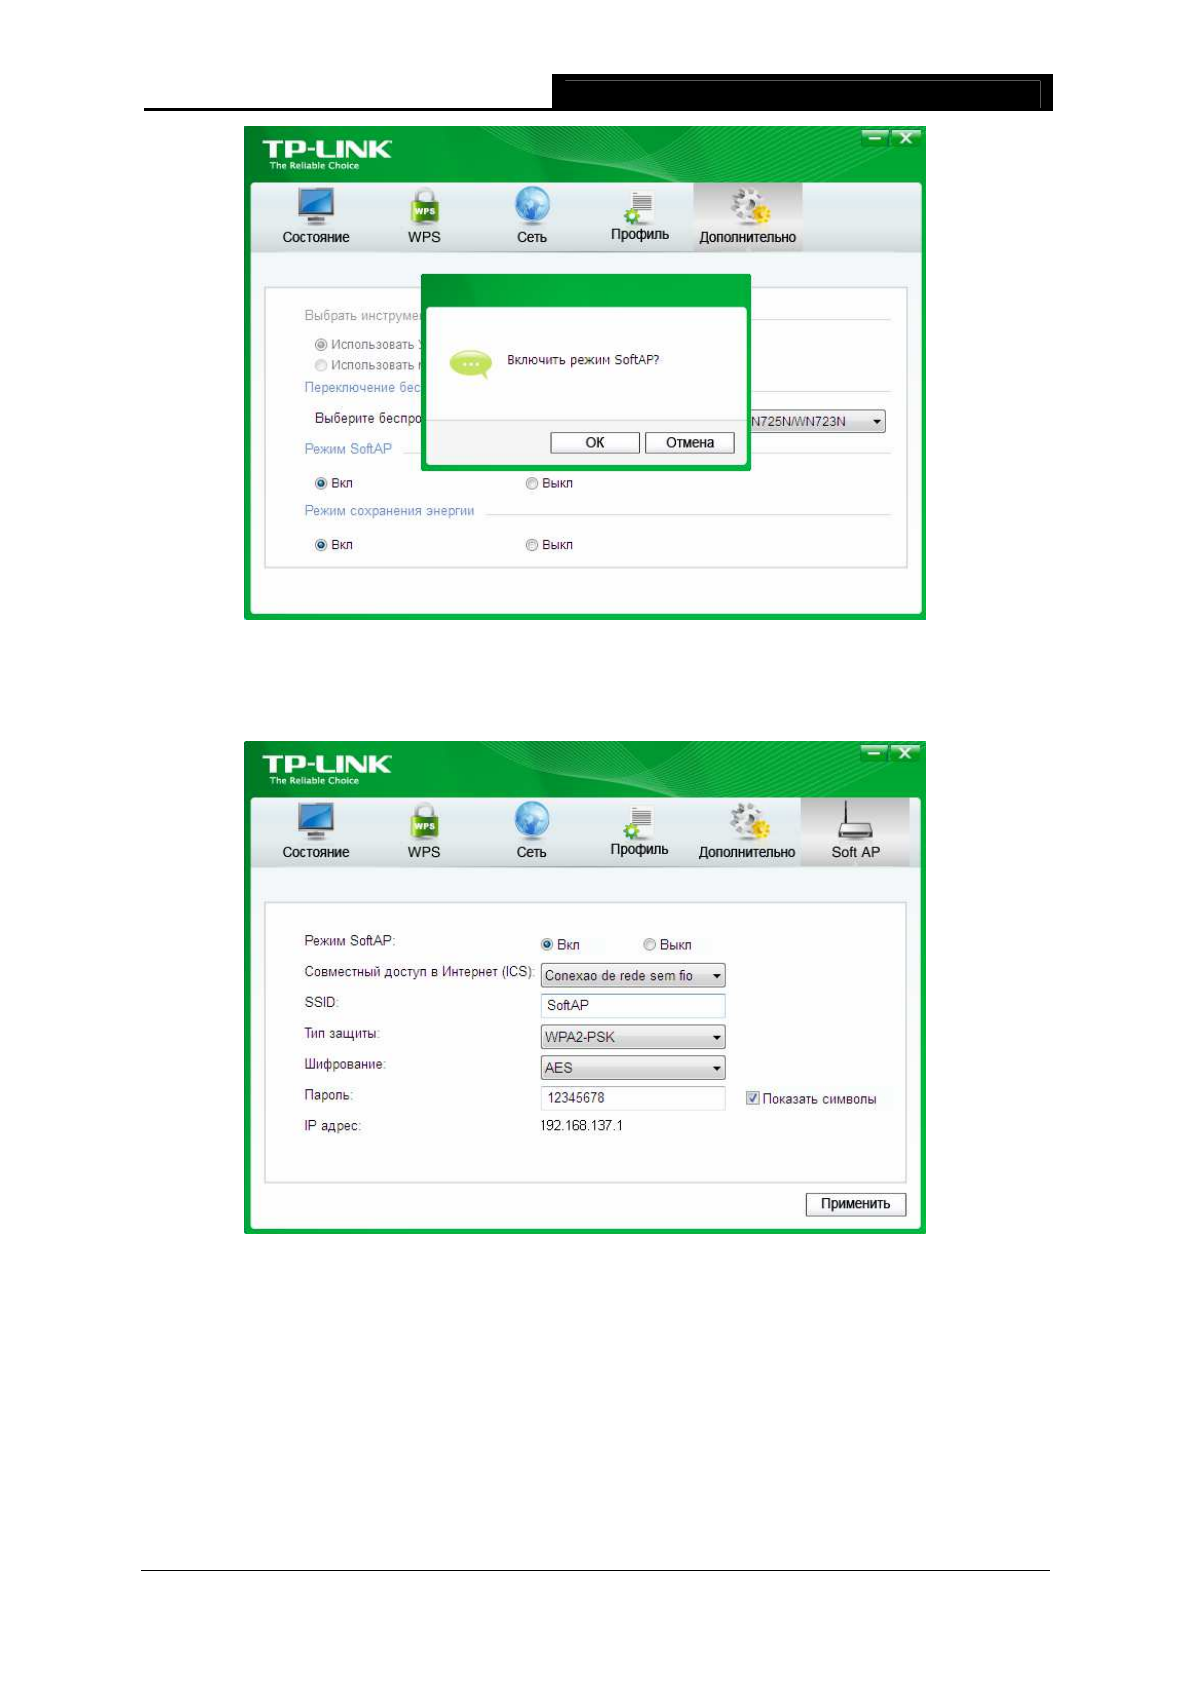This screenshot has height=1684, width=1190.
Task: Click the Пароль password field
Action: pos(632,1098)
